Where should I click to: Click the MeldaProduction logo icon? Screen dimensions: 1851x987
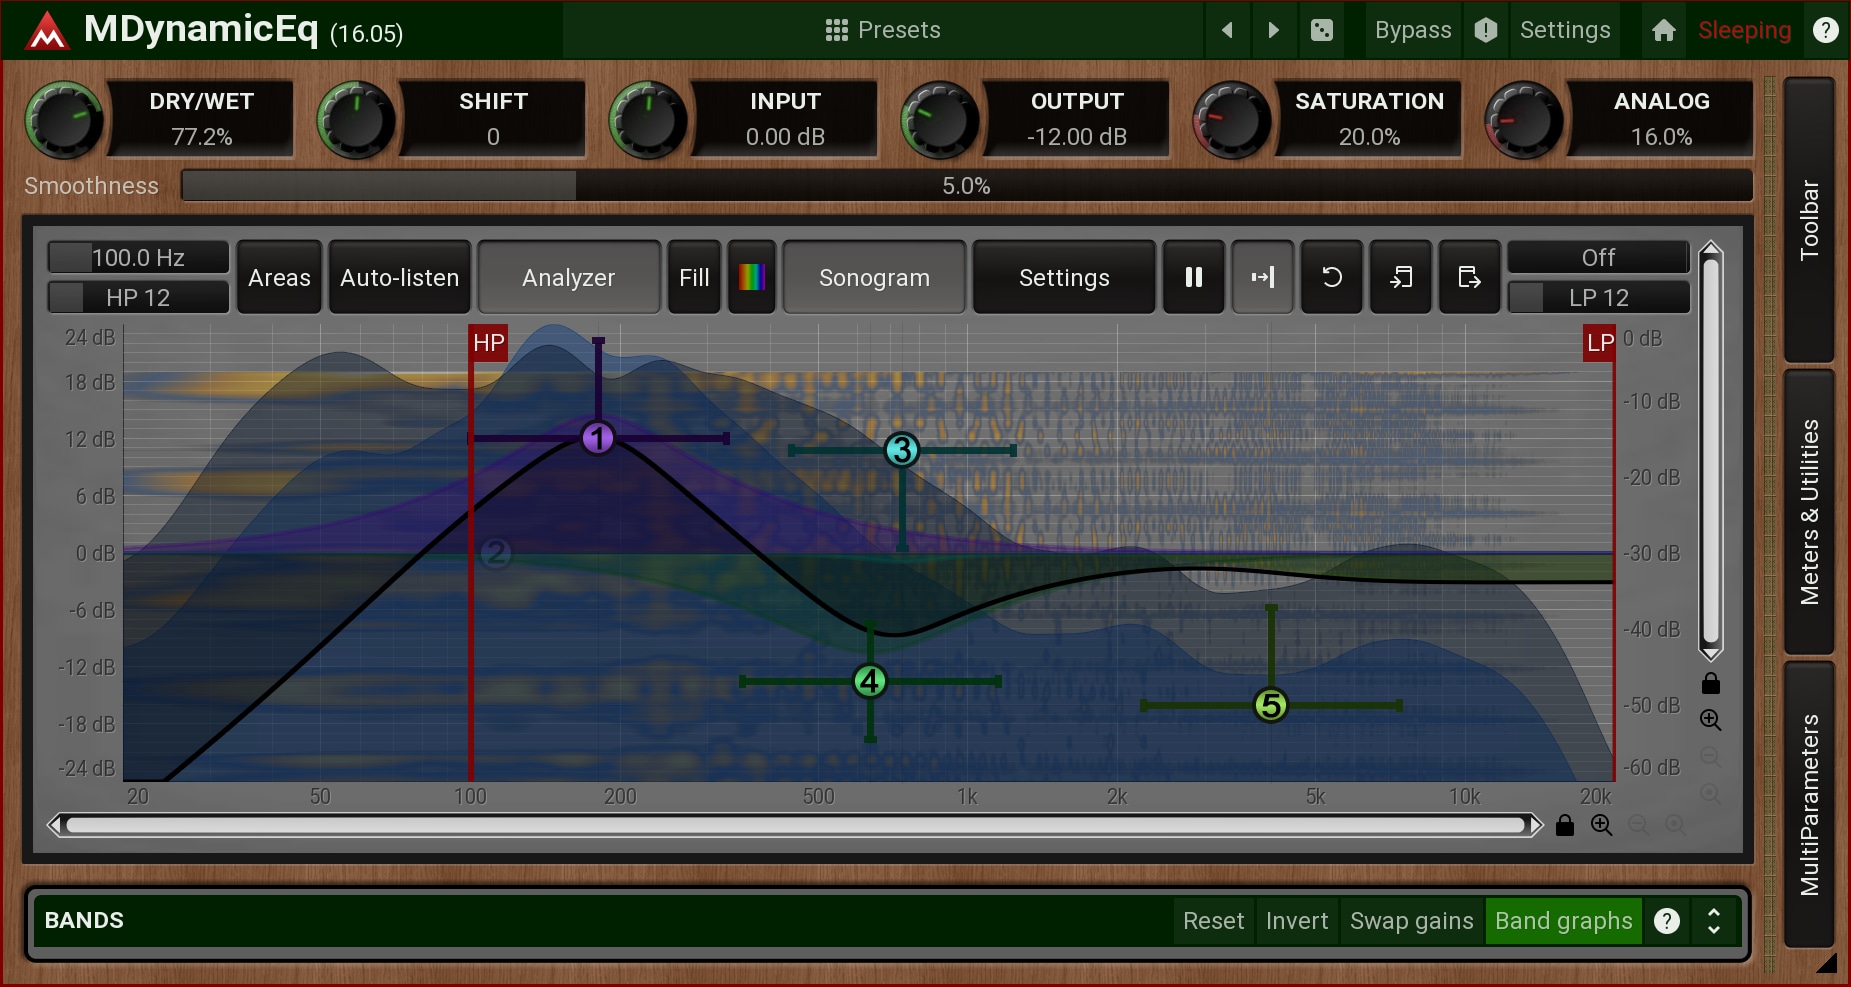46,30
